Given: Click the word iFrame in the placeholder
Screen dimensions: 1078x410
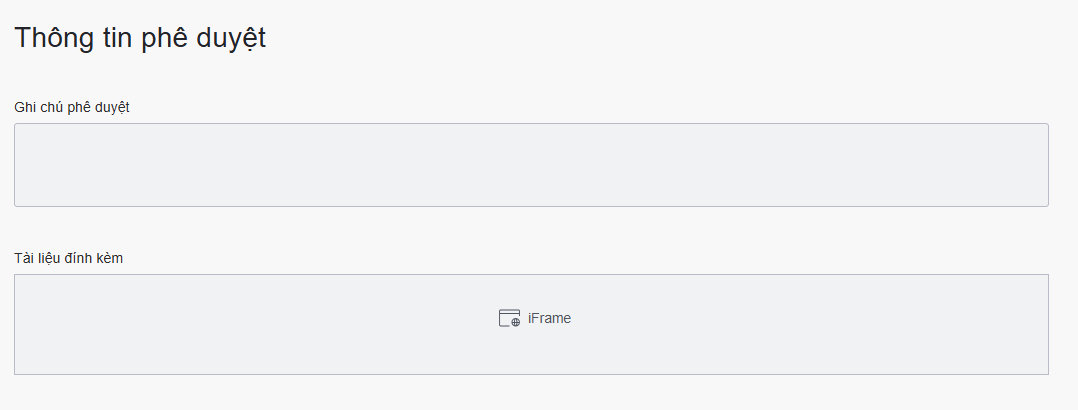Looking at the screenshot, I should (549, 319).
